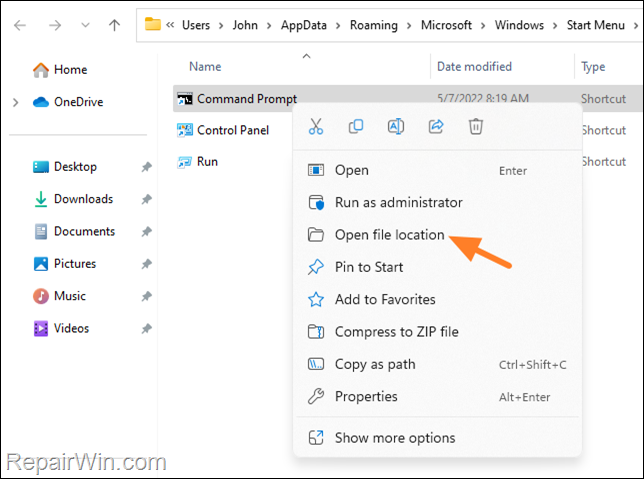Click the folder icon in address bar
Viewport: 644px width, 479px height.
click(x=152, y=24)
